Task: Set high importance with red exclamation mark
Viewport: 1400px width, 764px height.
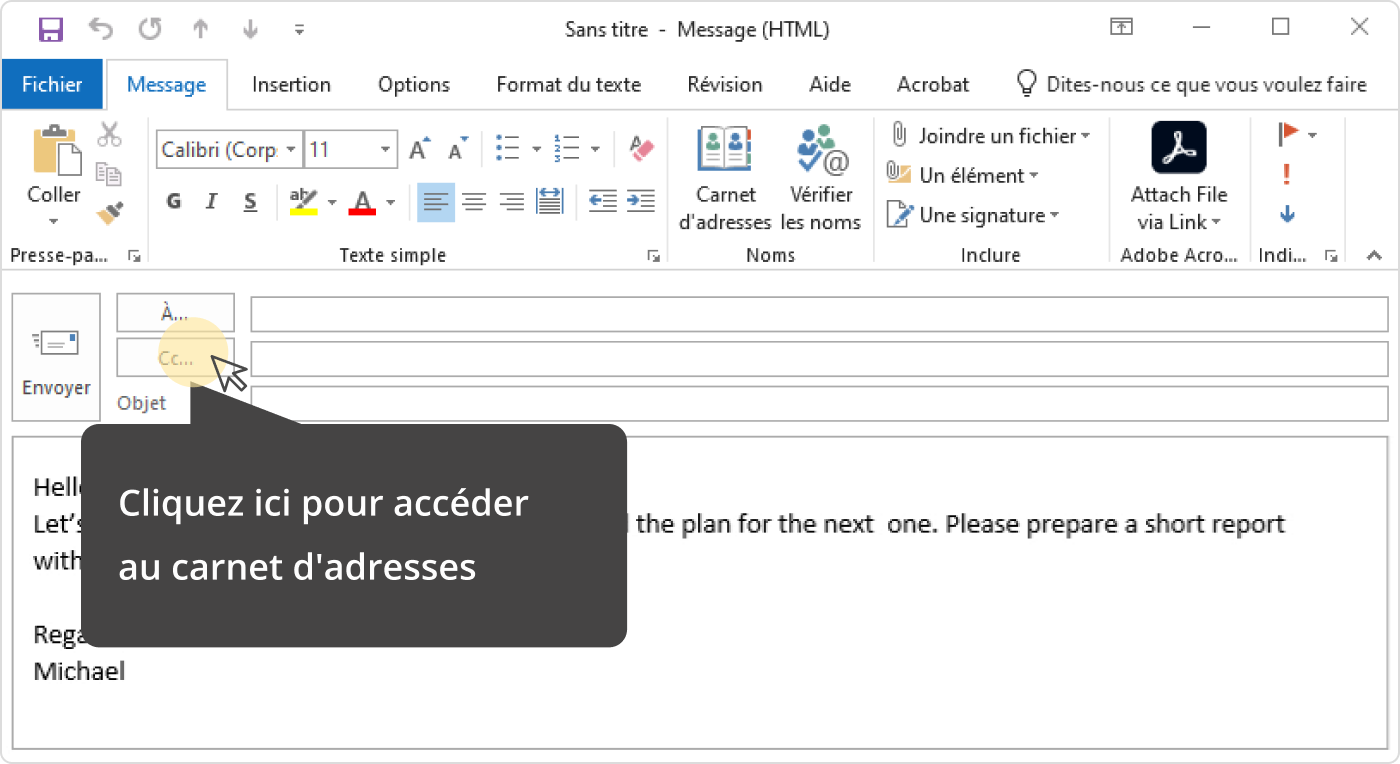Action: coord(1286,175)
